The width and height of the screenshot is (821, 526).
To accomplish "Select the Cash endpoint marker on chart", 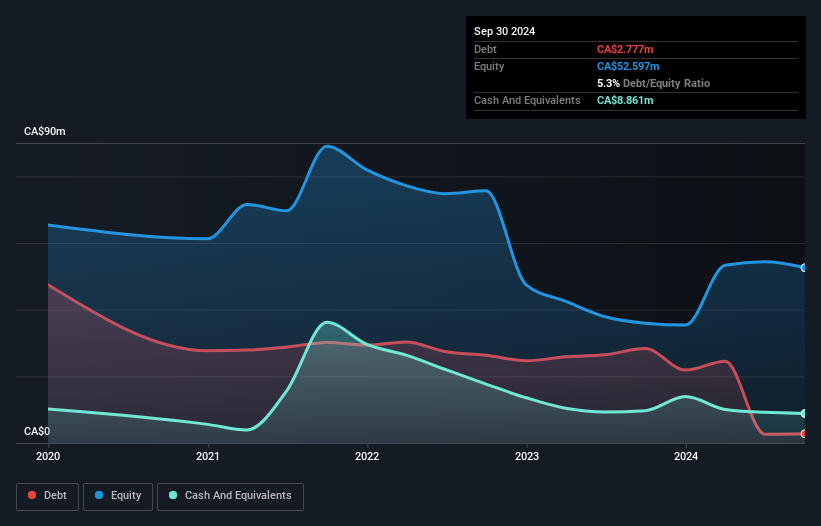I will (804, 413).
